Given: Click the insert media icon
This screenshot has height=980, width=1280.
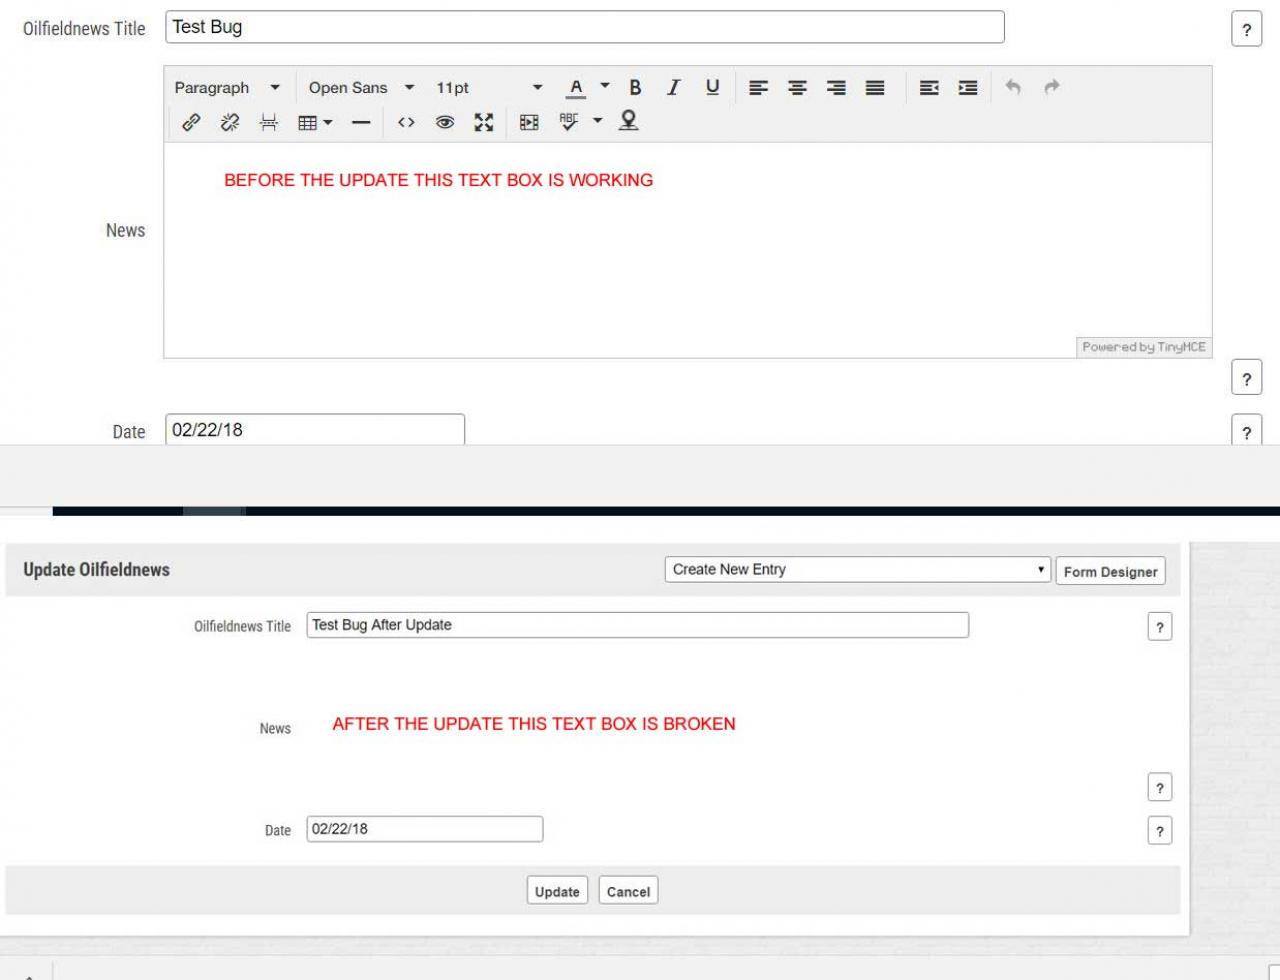Looking at the screenshot, I should coord(529,122).
